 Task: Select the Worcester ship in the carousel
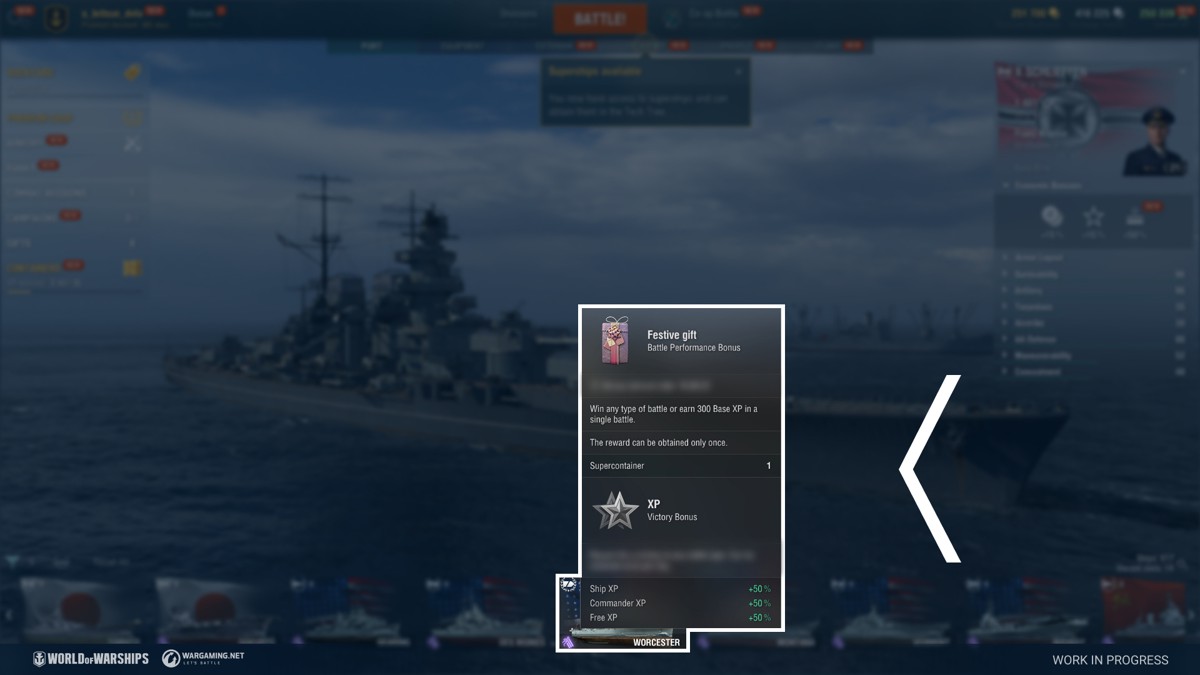pos(623,613)
